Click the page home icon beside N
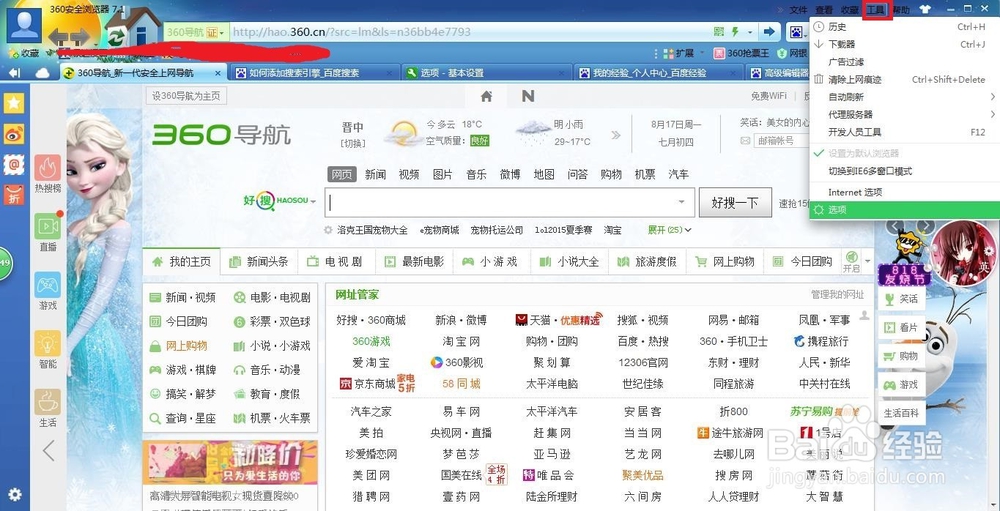The height and width of the screenshot is (511, 1000). (486, 96)
